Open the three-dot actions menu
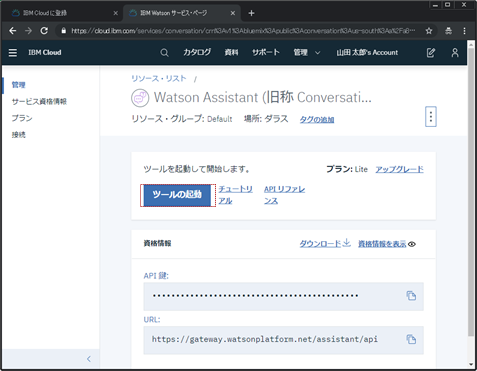 (x=431, y=117)
